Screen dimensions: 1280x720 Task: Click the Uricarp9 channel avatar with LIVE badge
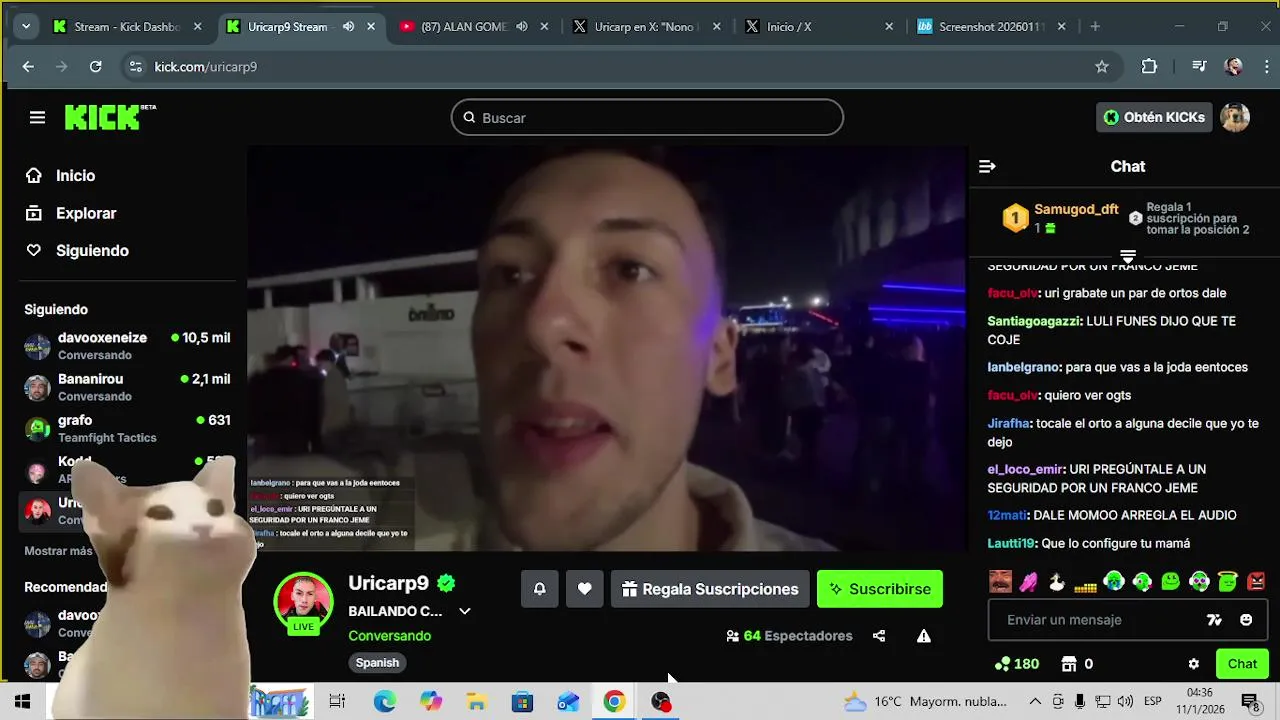[x=303, y=603]
